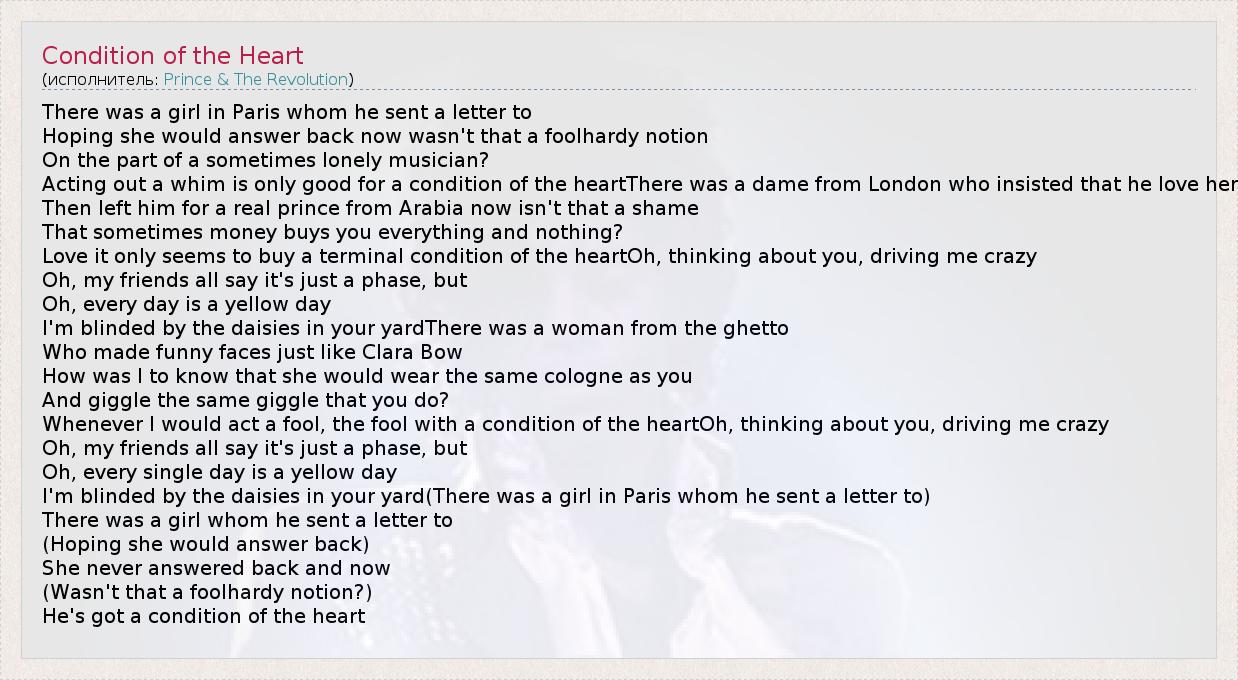The width and height of the screenshot is (1238, 680).
Task: Click the word 'исполнитель' label
Action: pos(101,79)
